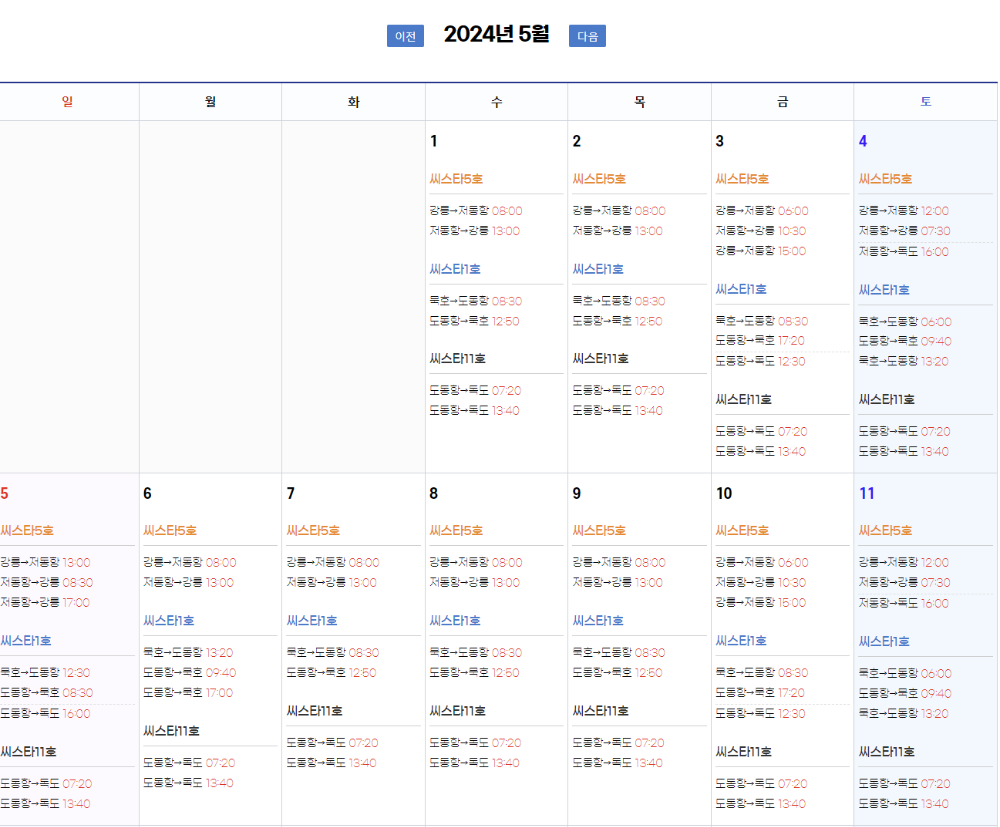The width and height of the screenshot is (1000, 827).
Task: Select the 화 (Tuesday) column header
Action: click(x=353, y=101)
